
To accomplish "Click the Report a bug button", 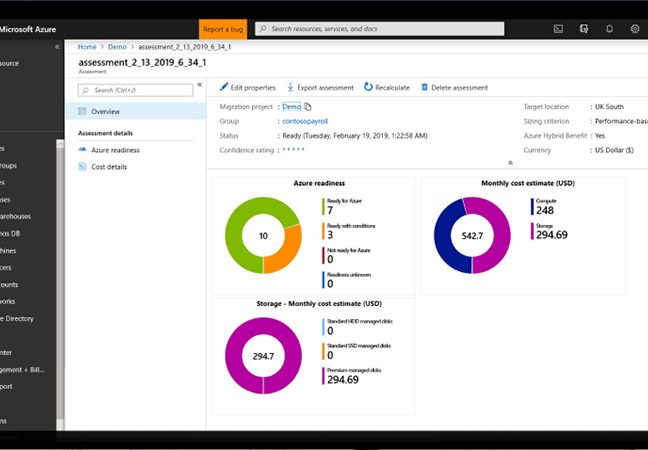I will [x=223, y=29].
